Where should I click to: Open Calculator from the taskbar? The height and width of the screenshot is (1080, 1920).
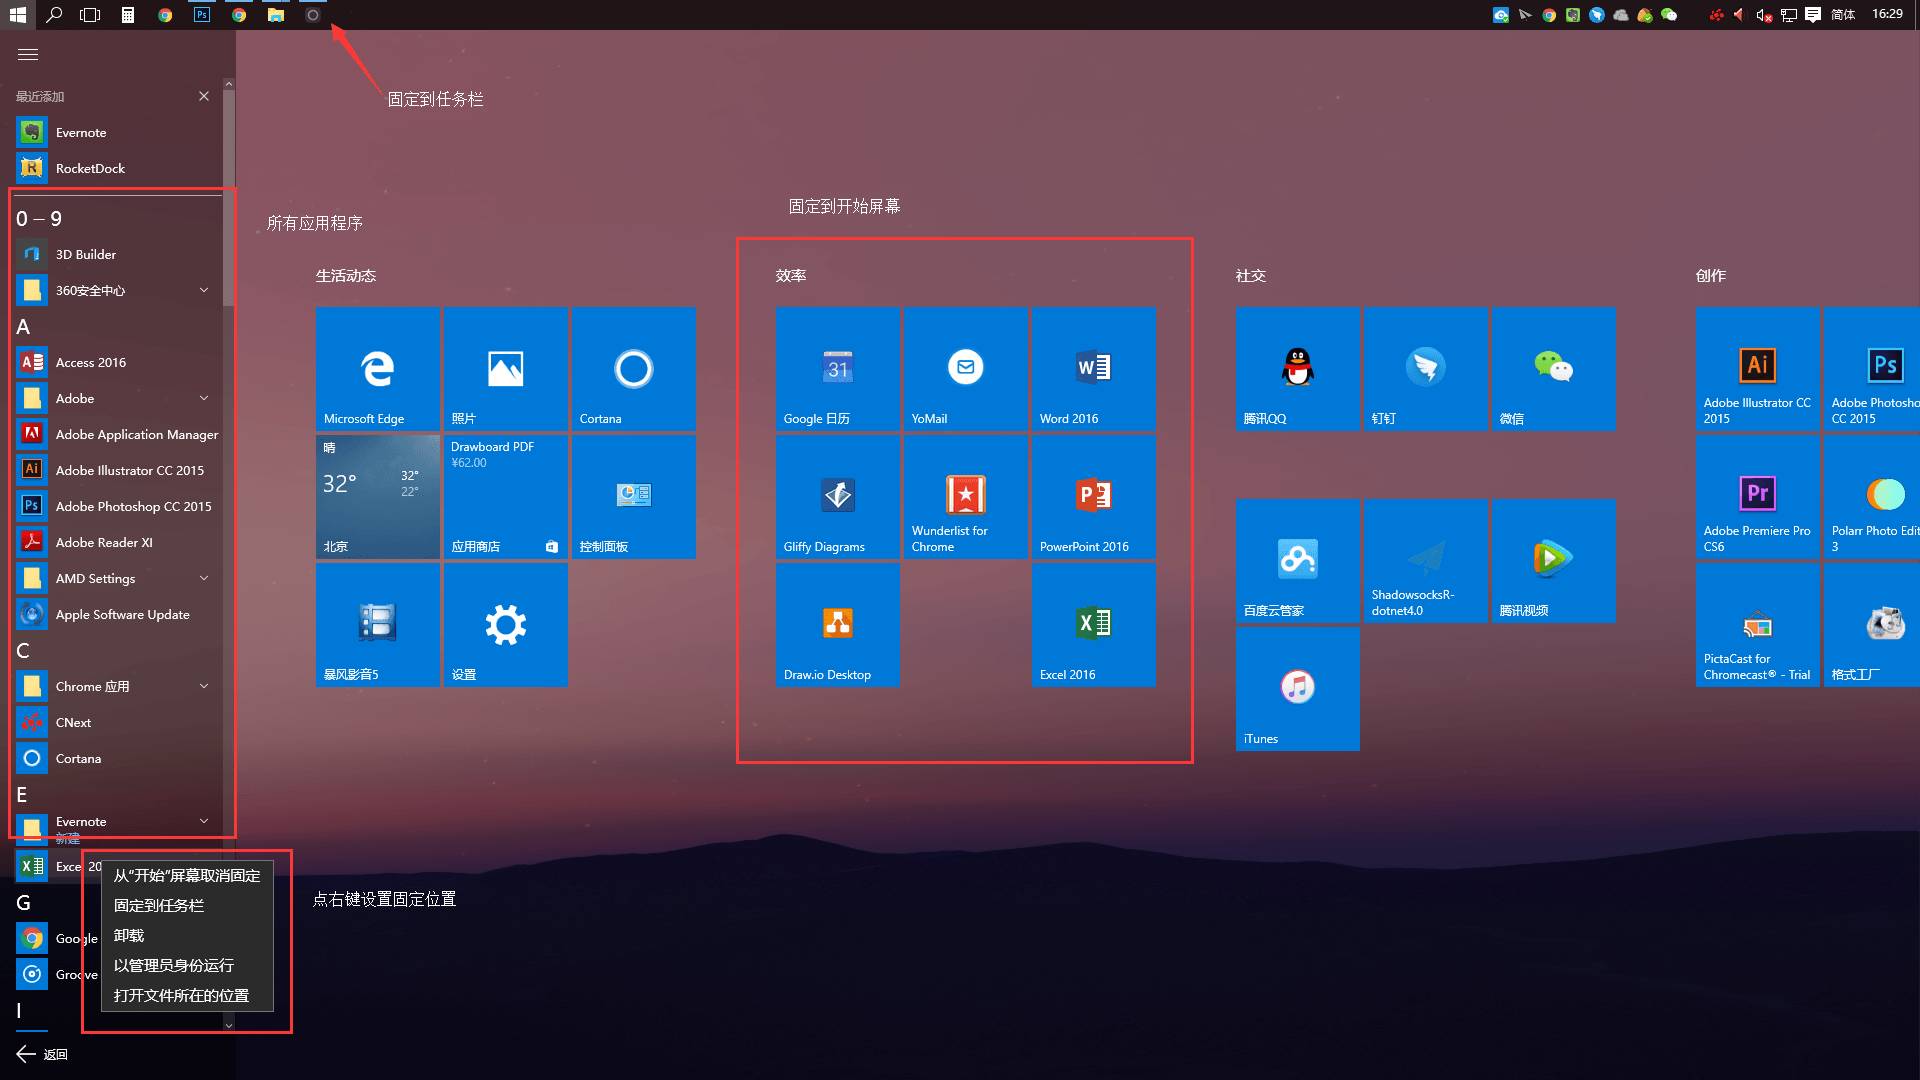click(128, 15)
